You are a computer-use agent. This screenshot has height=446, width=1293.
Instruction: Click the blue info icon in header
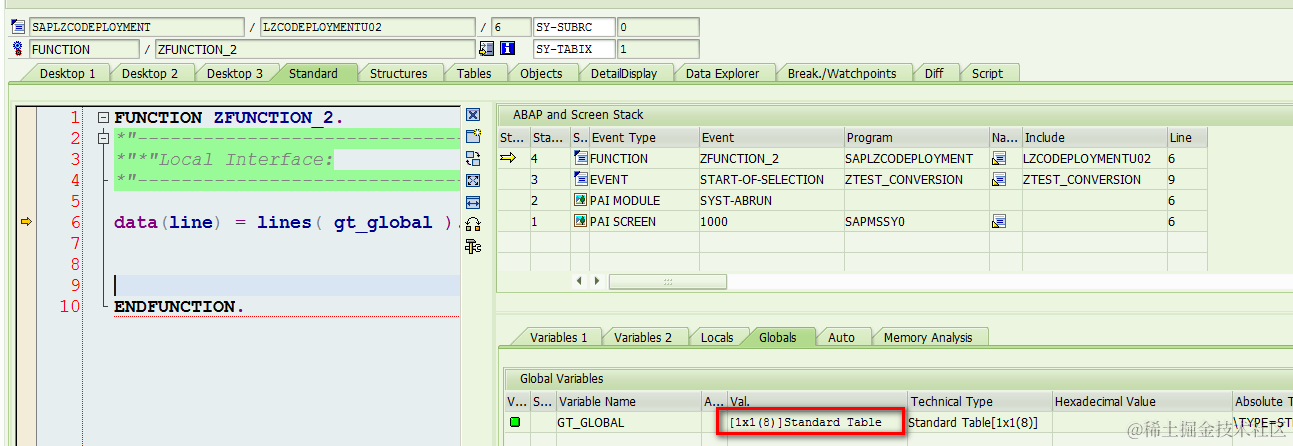tap(508, 48)
